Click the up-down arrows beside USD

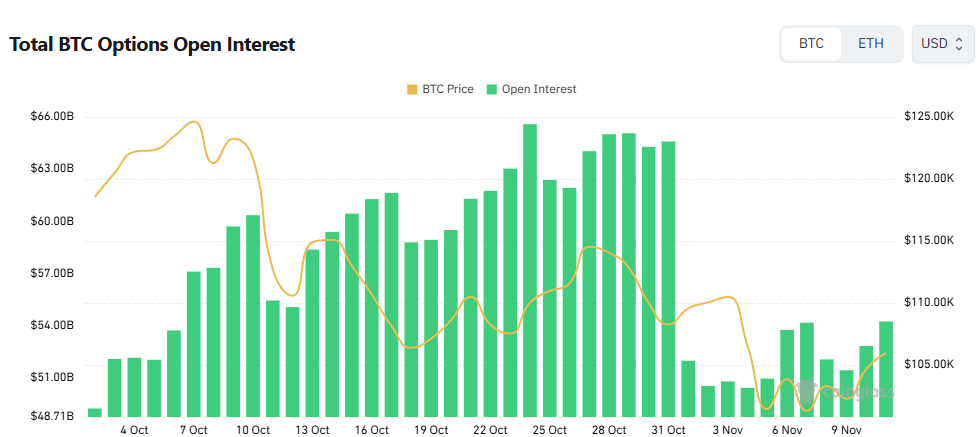pyautogui.click(x=959, y=44)
